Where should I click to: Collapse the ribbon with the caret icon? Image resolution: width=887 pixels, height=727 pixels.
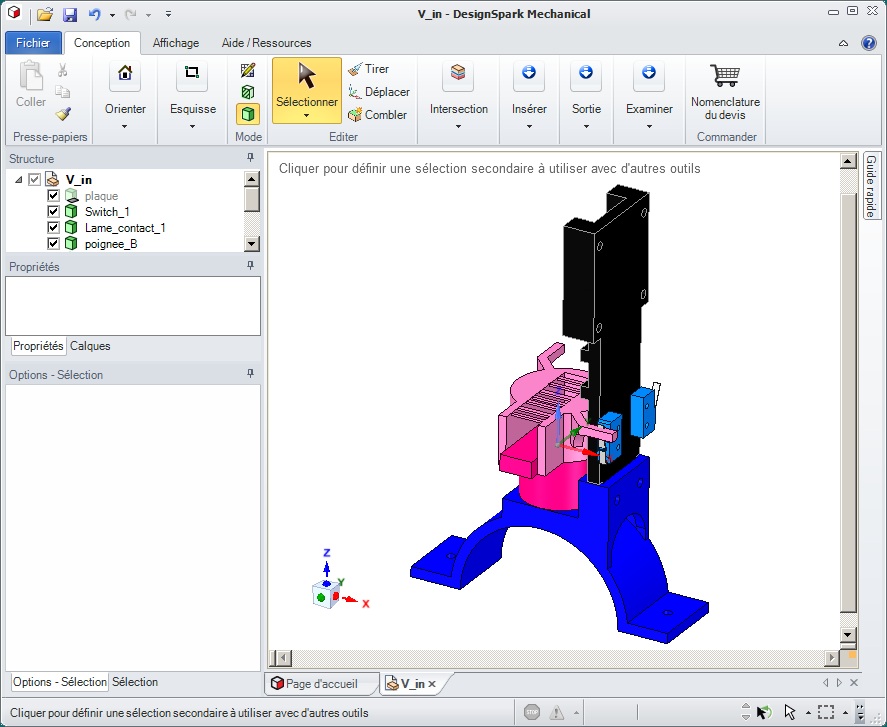click(x=843, y=43)
